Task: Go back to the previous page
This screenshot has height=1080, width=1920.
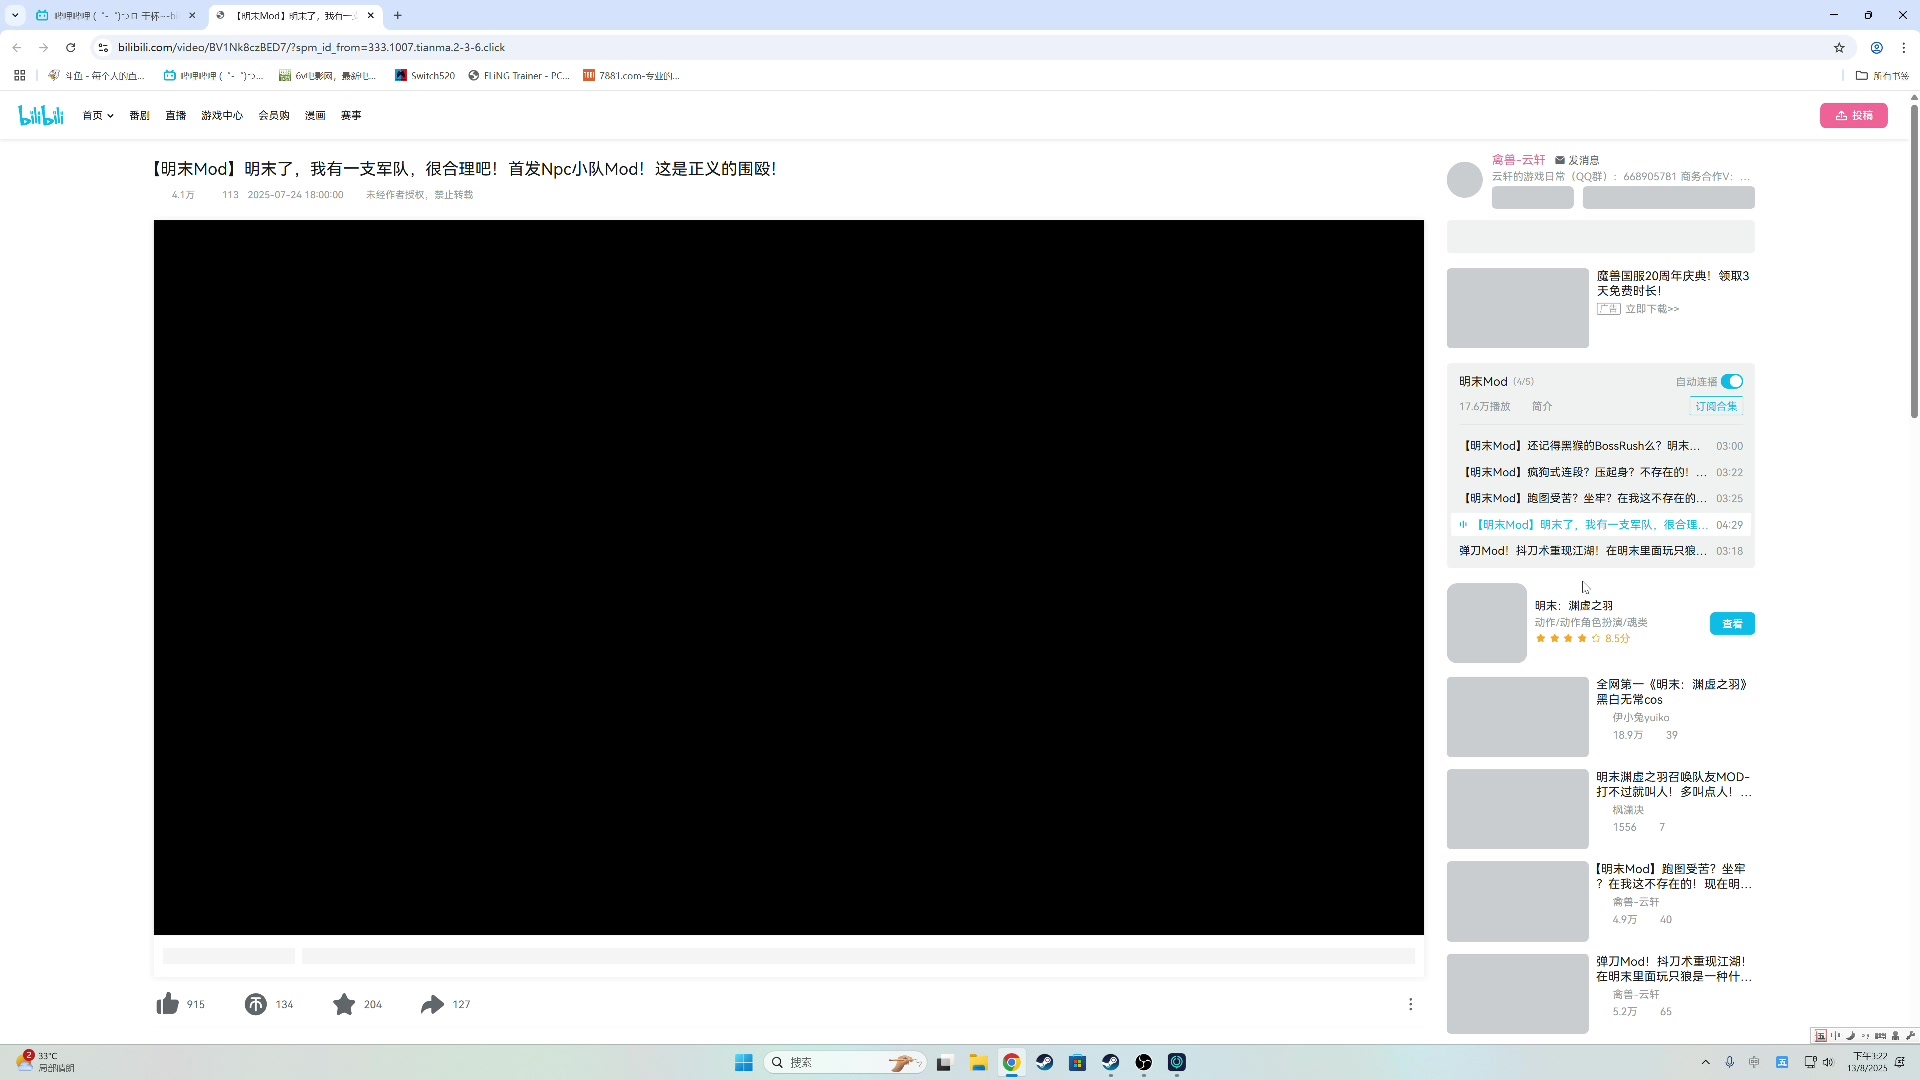Action: click(x=16, y=47)
